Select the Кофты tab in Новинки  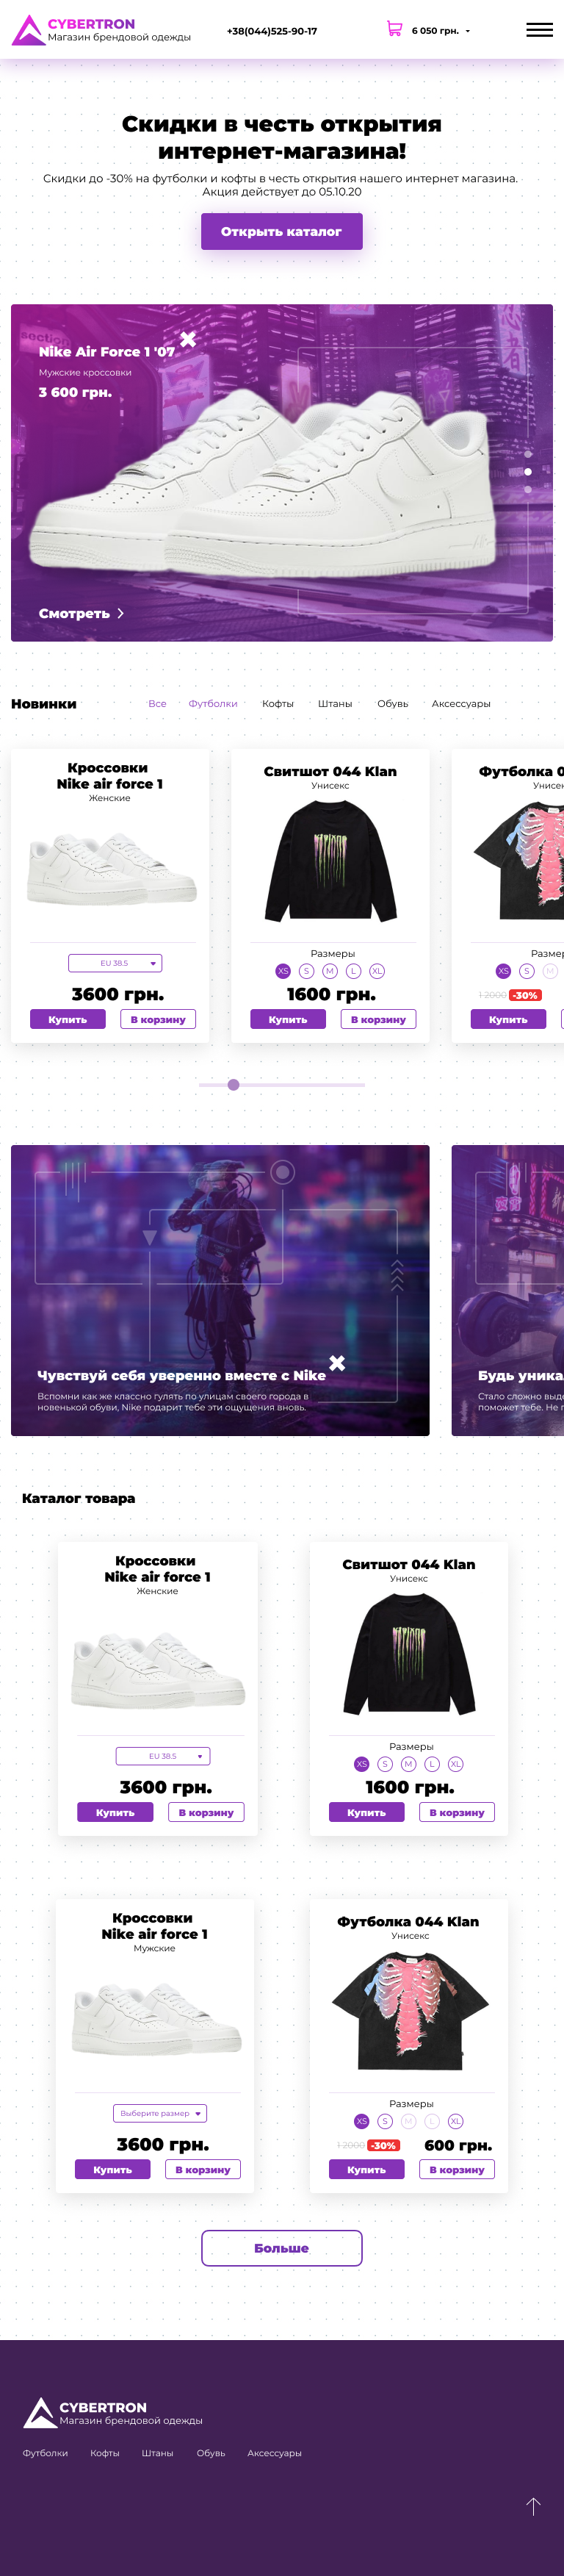point(278,704)
